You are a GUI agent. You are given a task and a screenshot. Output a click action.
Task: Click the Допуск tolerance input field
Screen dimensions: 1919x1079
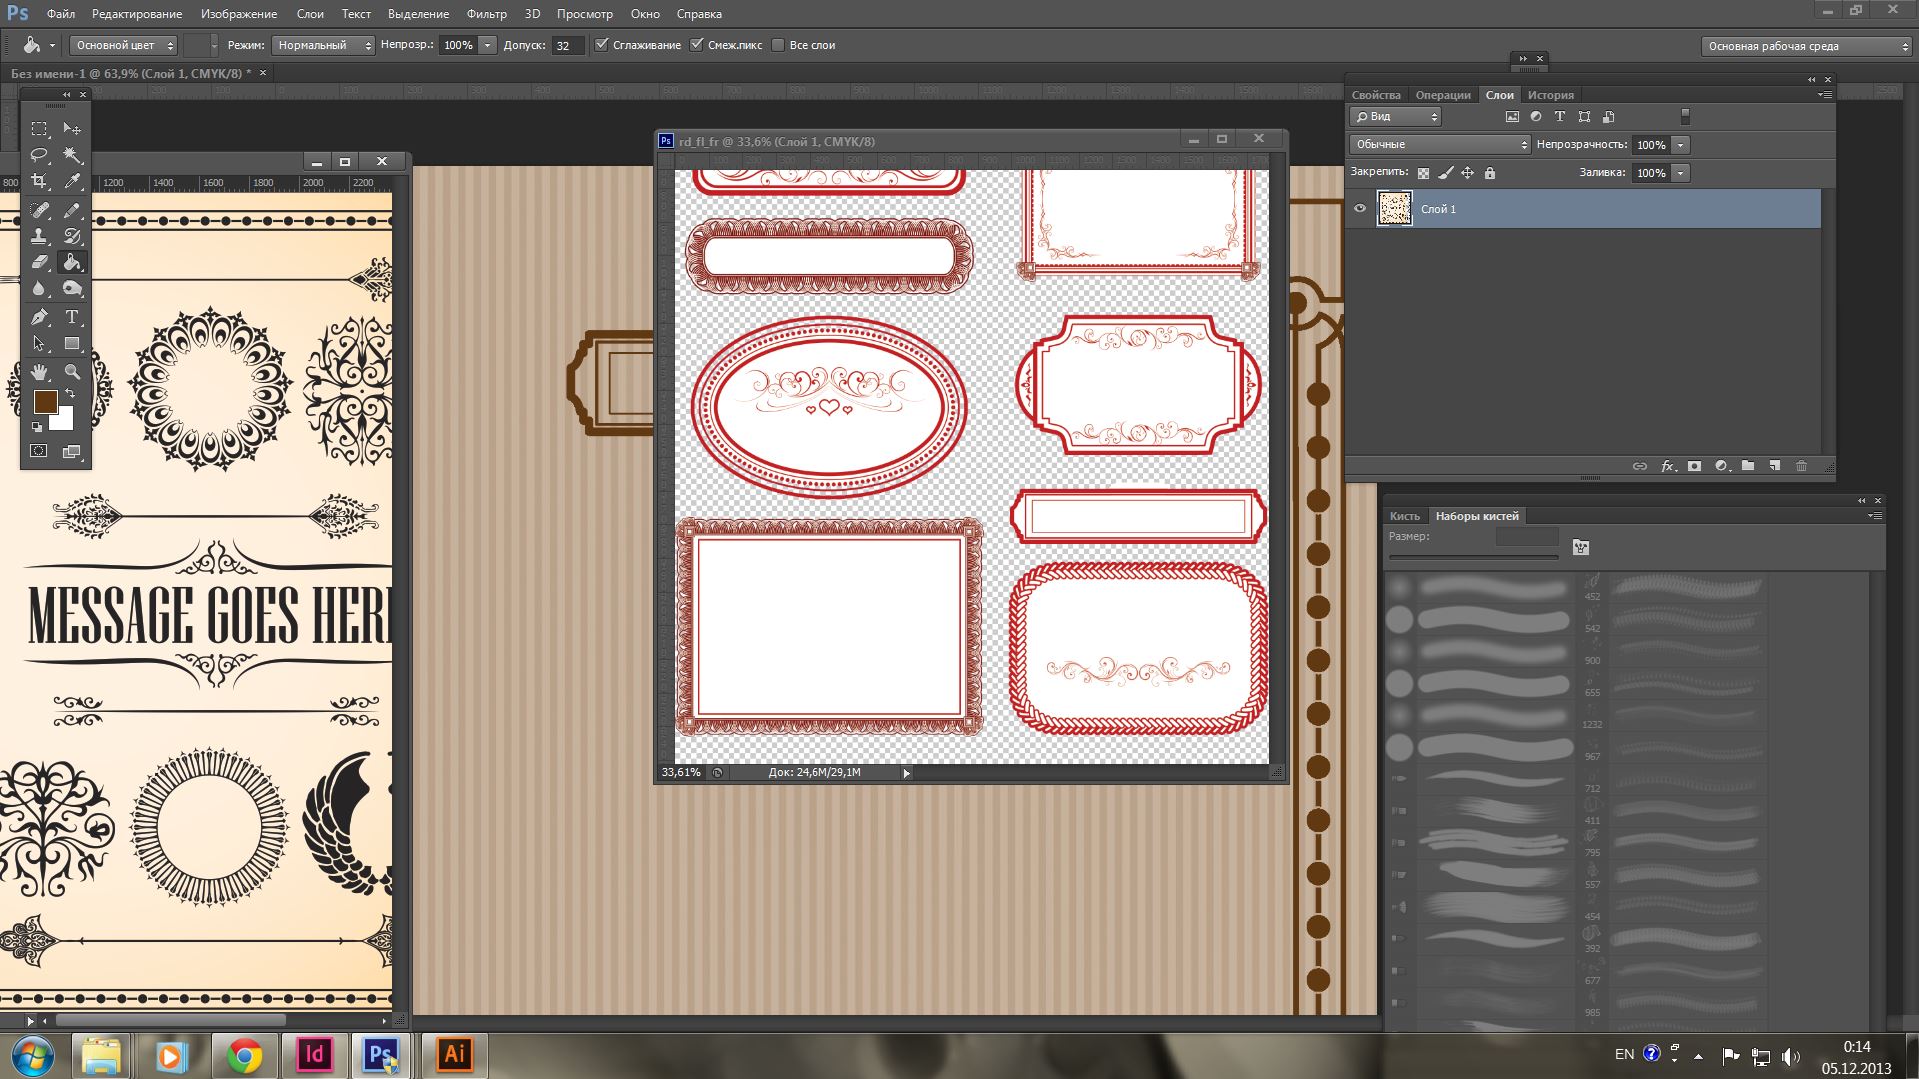pos(567,45)
